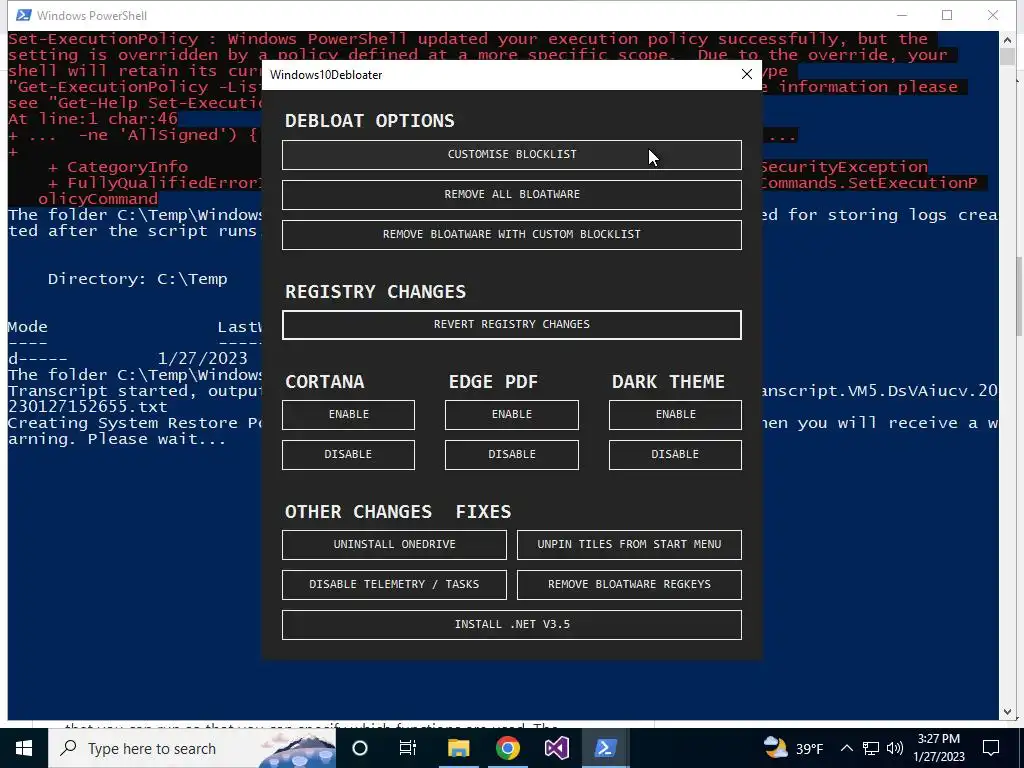This screenshot has width=1024, height=768.
Task: Maximize the Windows PowerShell window
Action: [x=947, y=15]
